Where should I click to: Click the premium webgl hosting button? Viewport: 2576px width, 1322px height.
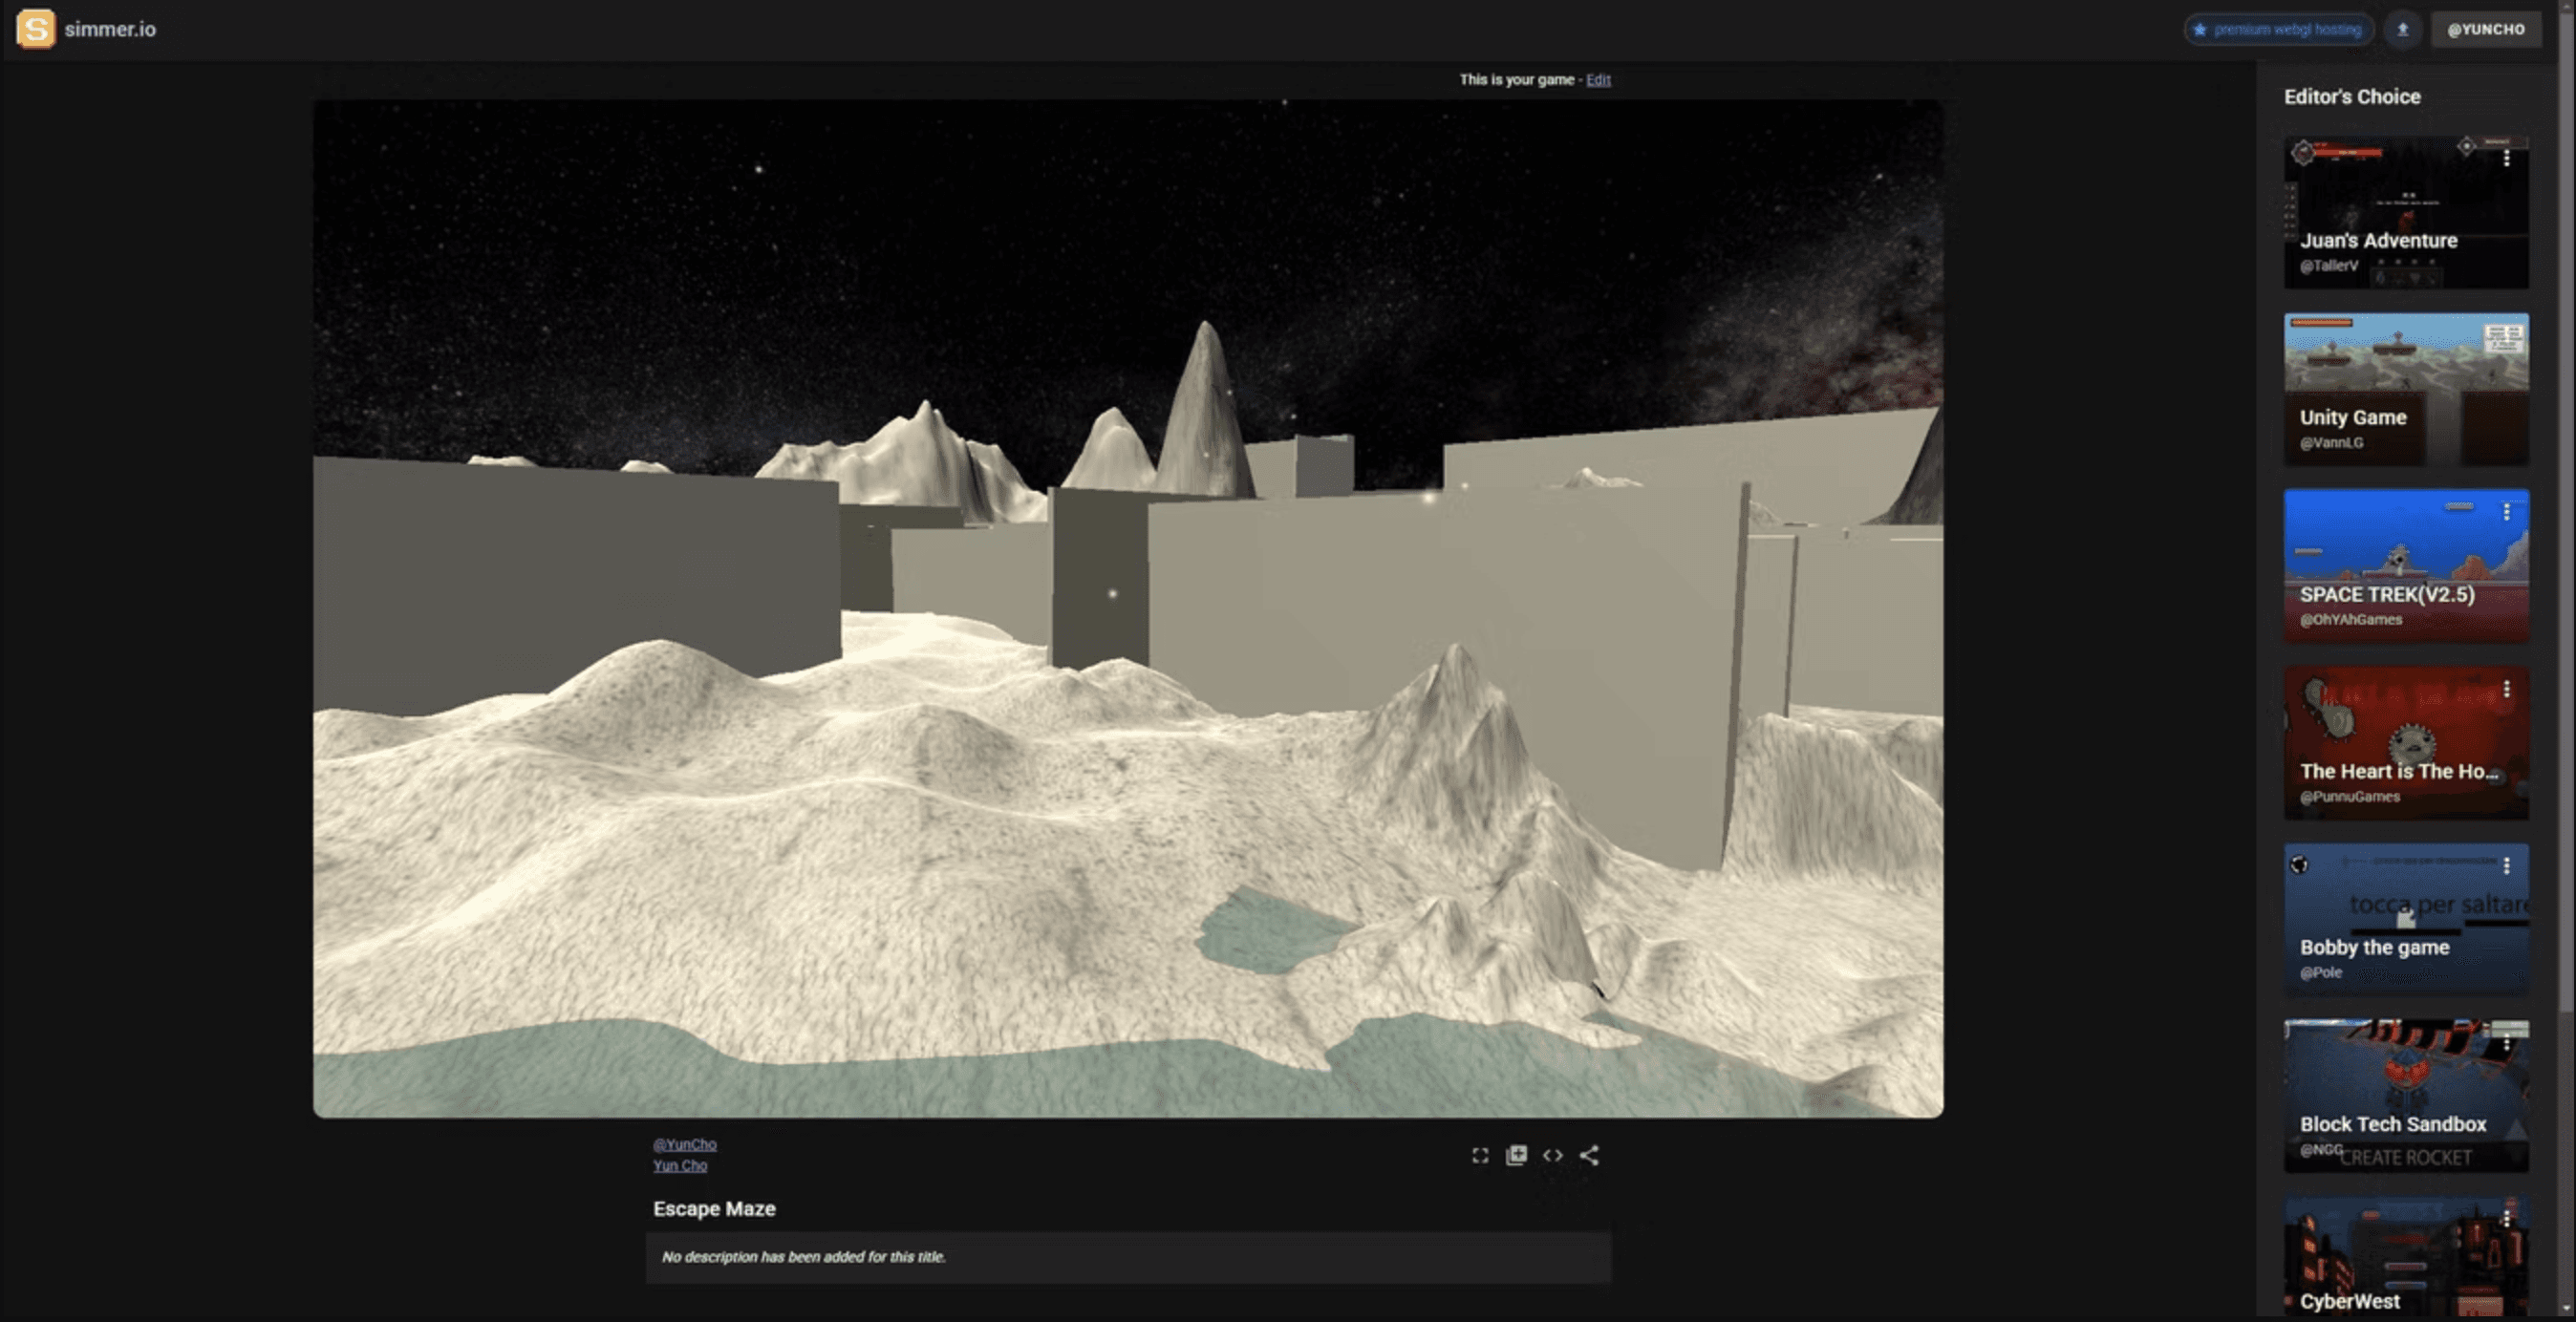click(2277, 29)
